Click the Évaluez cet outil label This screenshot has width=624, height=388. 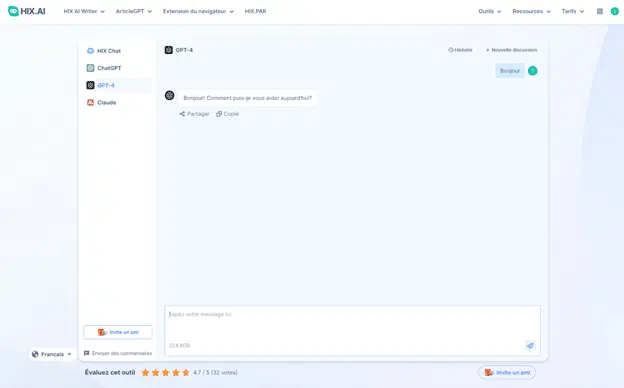pyautogui.click(x=110, y=372)
